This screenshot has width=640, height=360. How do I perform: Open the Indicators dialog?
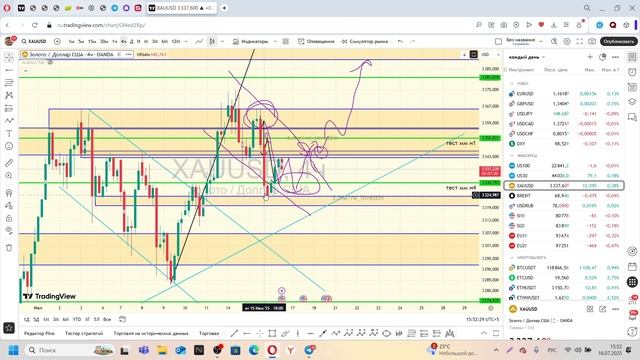250,41
